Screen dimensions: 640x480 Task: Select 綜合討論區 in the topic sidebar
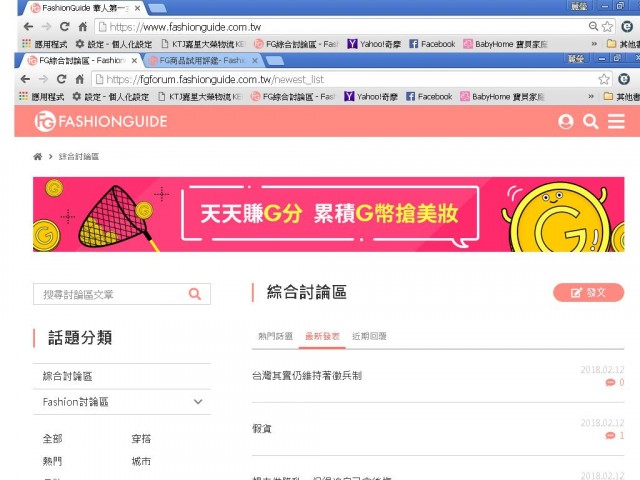pyautogui.click(x=67, y=376)
